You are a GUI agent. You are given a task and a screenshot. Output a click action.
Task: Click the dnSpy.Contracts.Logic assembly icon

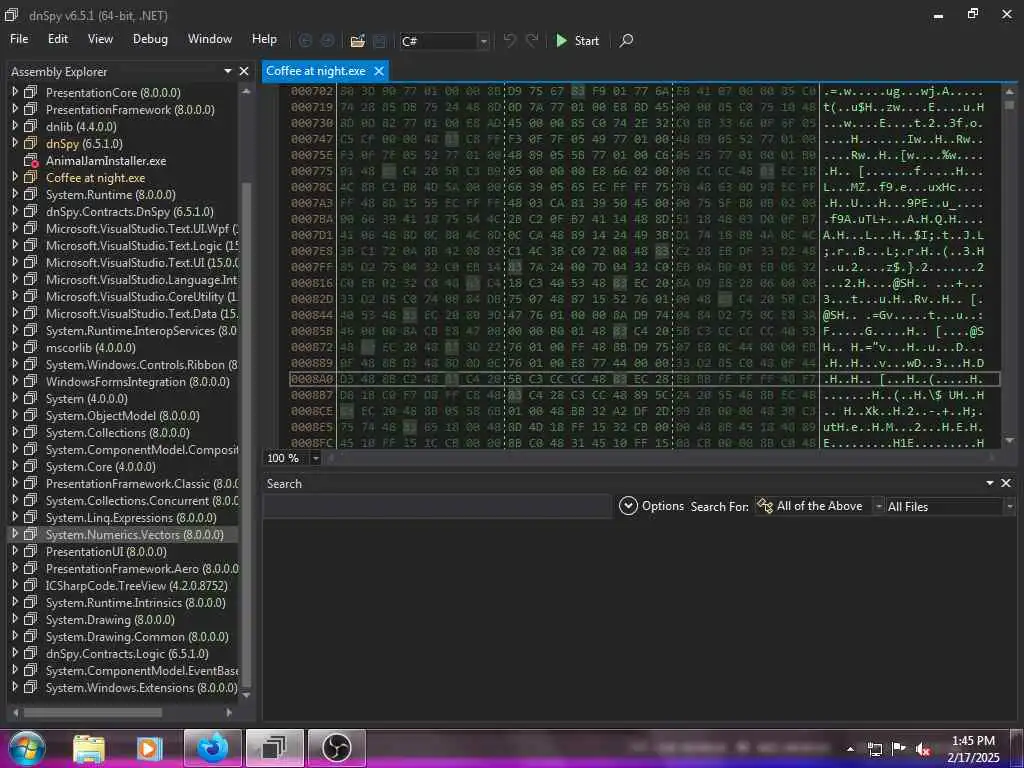(x=31, y=653)
